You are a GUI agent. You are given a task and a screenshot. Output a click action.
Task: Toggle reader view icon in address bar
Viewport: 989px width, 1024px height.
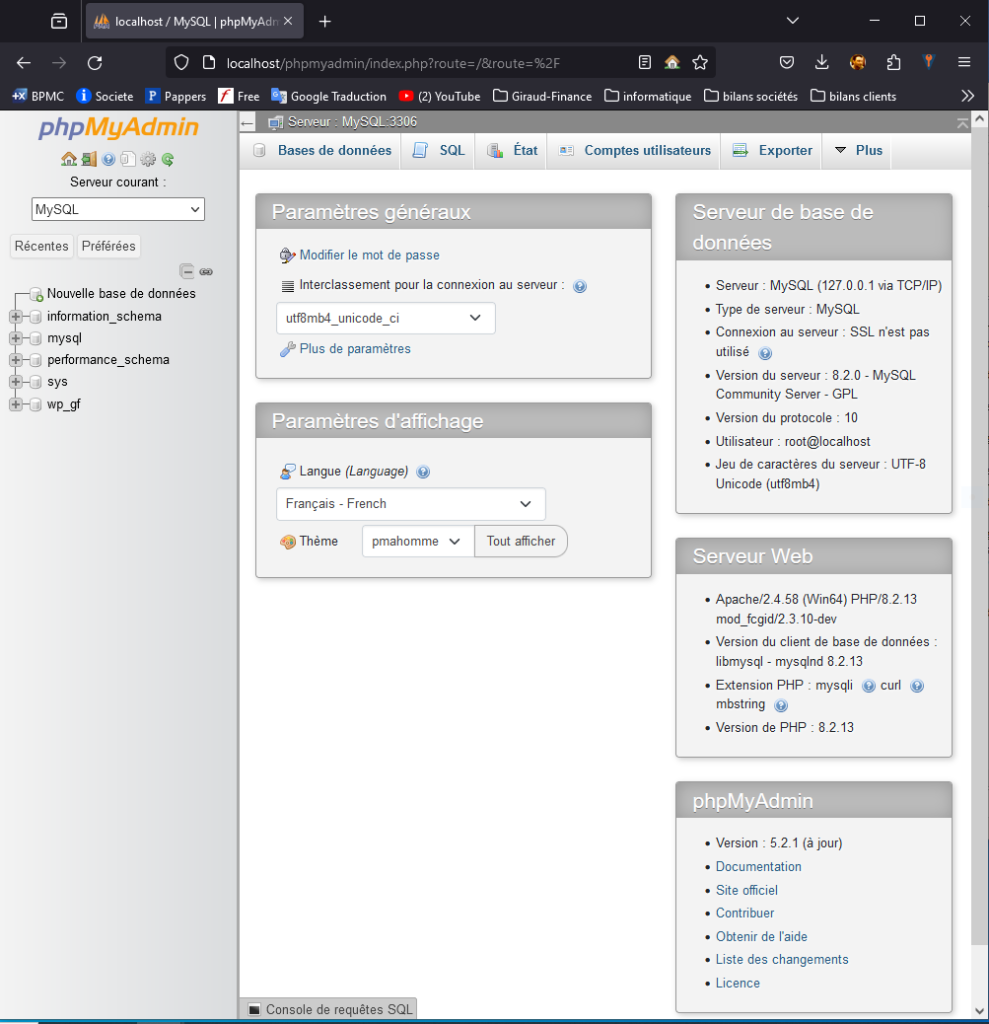pyautogui.click(x=645, y=63)
